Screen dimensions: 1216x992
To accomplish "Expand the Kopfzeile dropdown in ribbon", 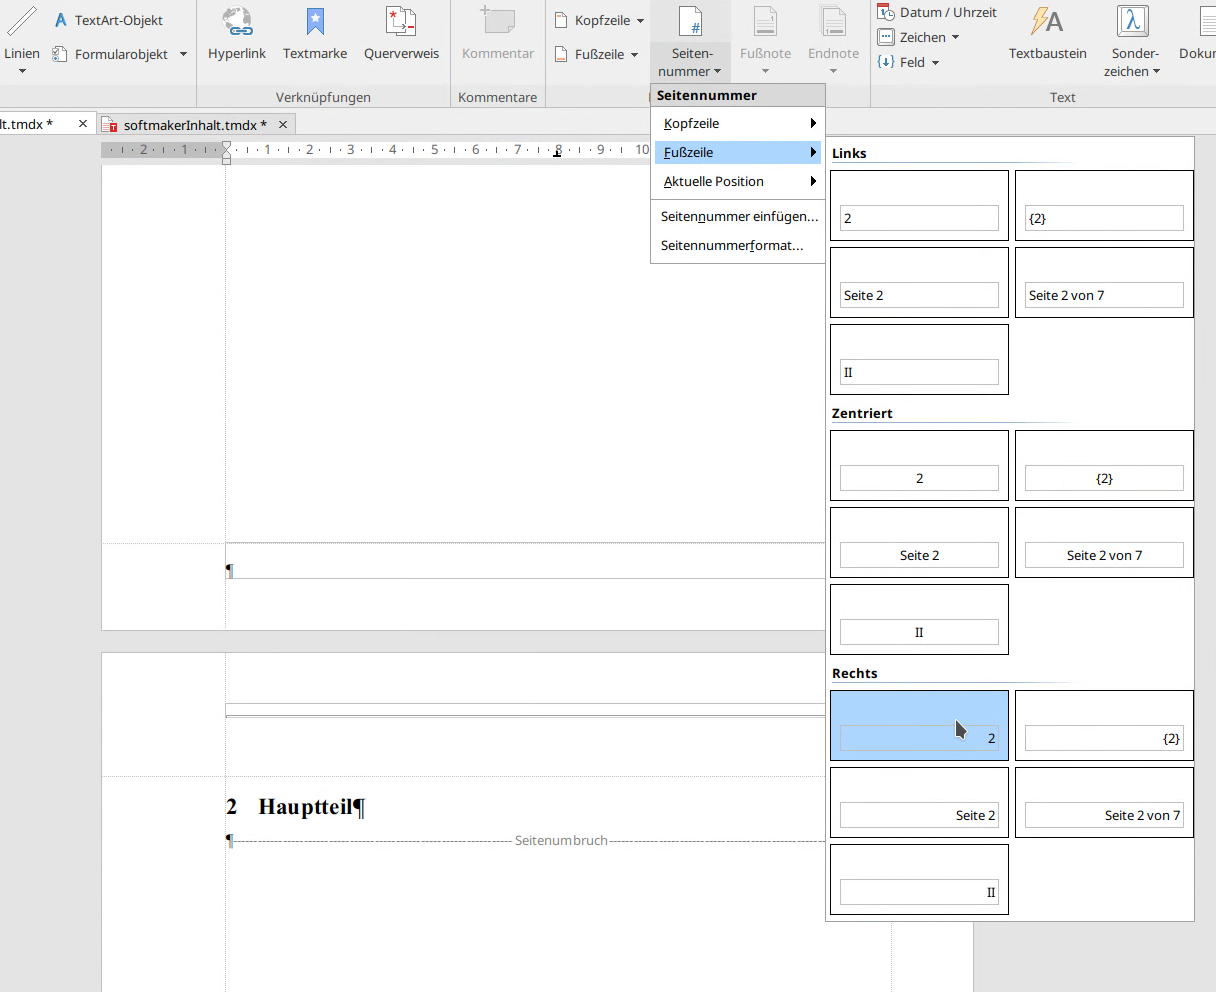I will pos(640,20).
